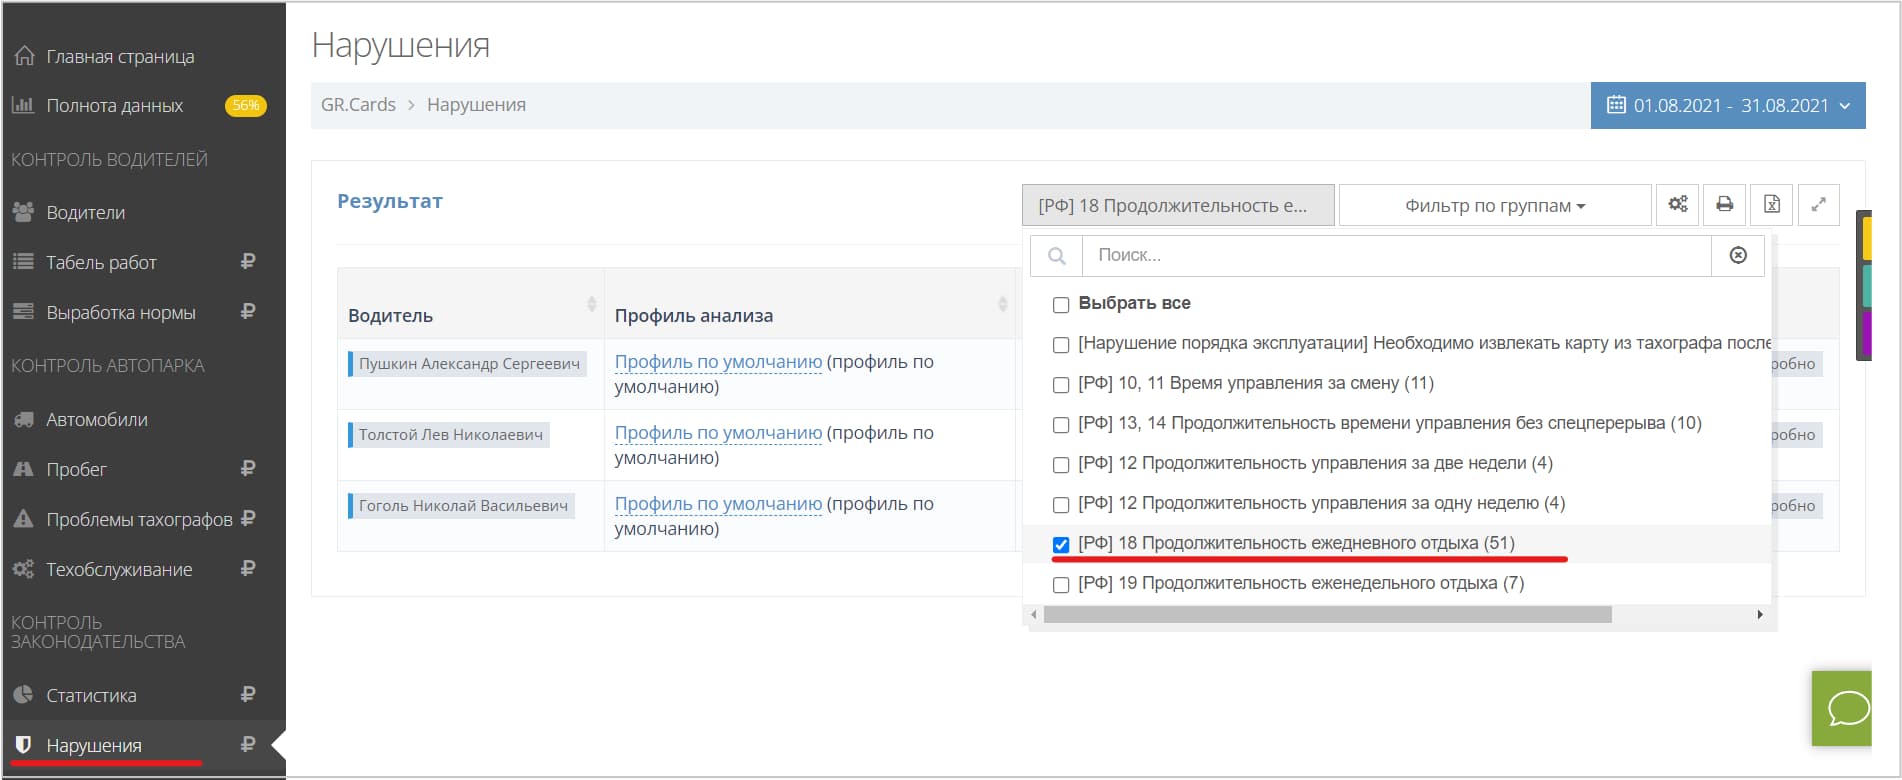This screenshot has width=1902, height=780.
Task: Click the gears icon beside Техобслуживание
Action: coord(23,569)
